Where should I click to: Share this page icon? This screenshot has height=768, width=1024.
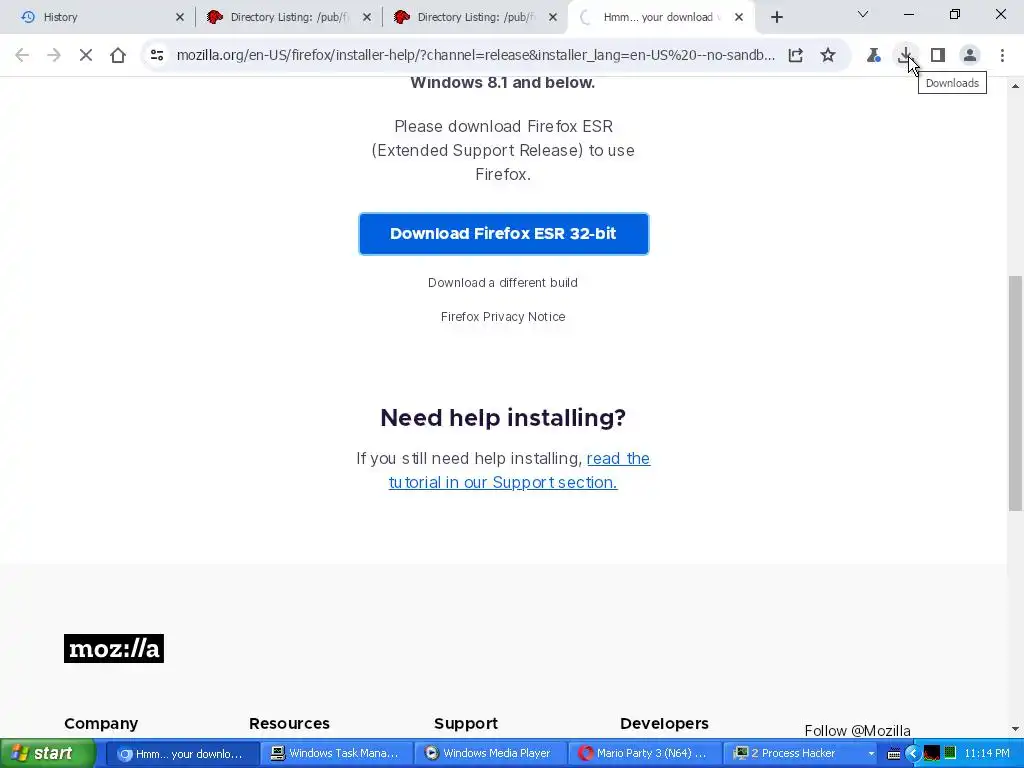click(795, 56)
